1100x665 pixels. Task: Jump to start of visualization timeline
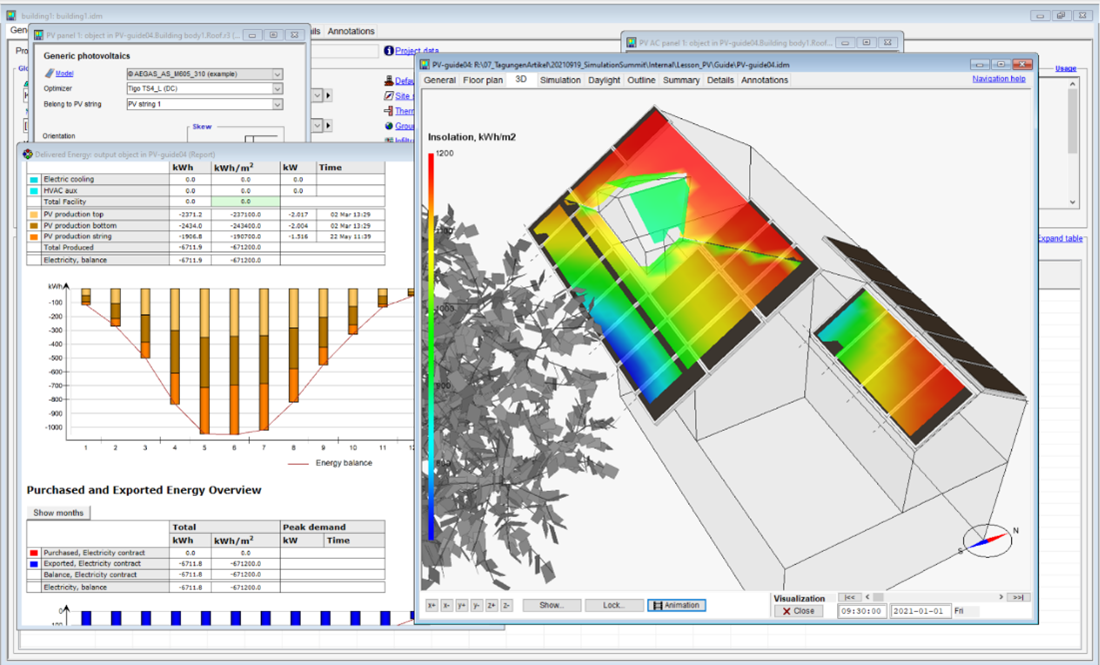[x=848, y=597]
